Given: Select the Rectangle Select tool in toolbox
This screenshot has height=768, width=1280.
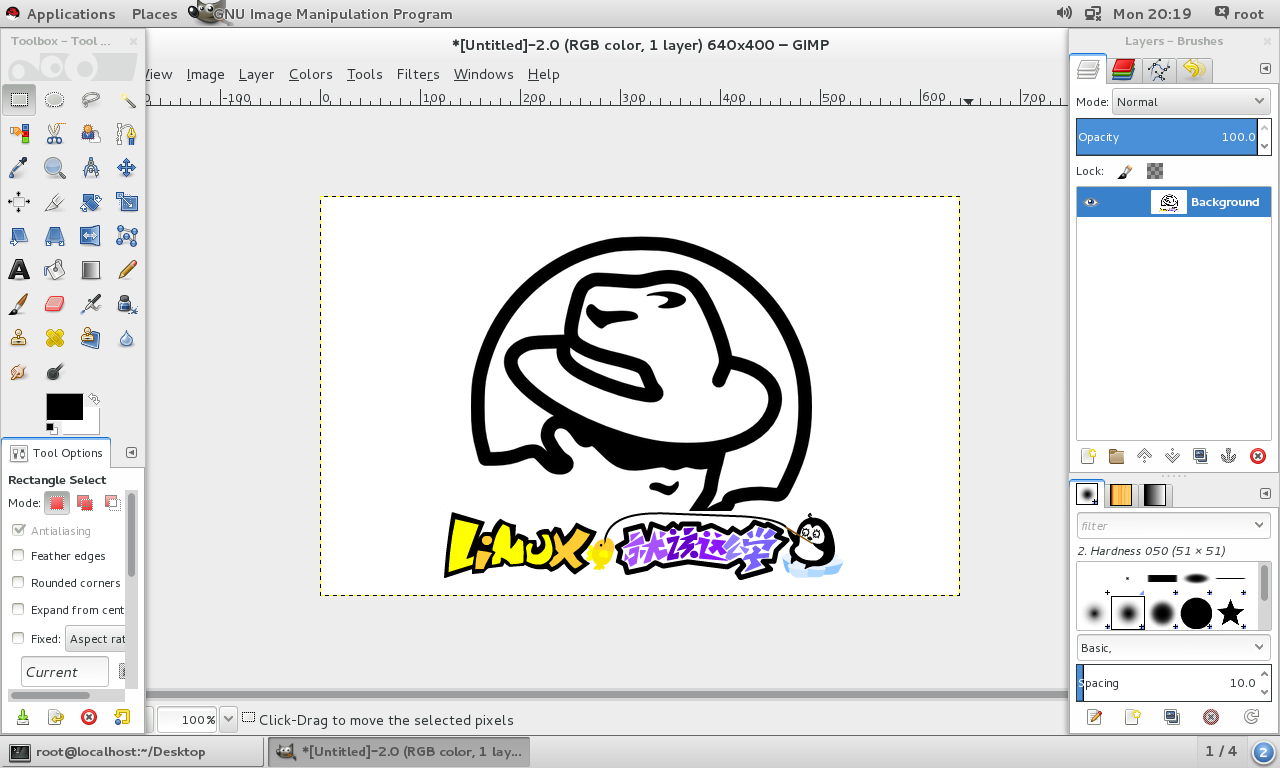Looking at the screenshot, I should click(19, 99).
